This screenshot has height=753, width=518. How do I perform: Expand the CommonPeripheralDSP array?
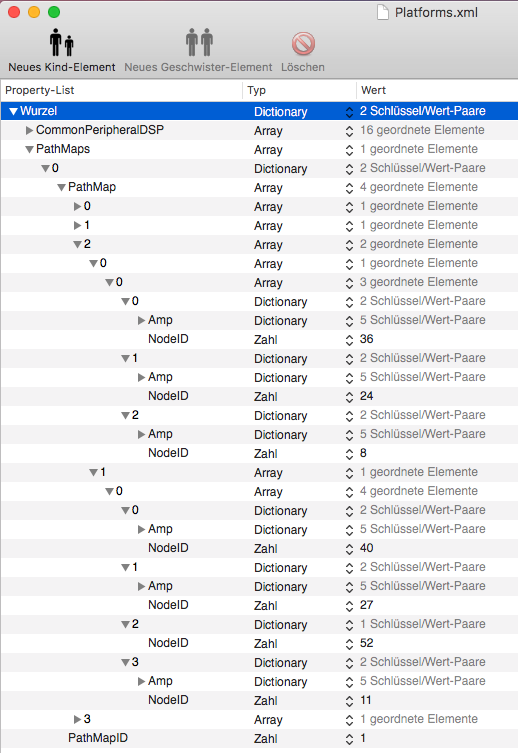29,130
